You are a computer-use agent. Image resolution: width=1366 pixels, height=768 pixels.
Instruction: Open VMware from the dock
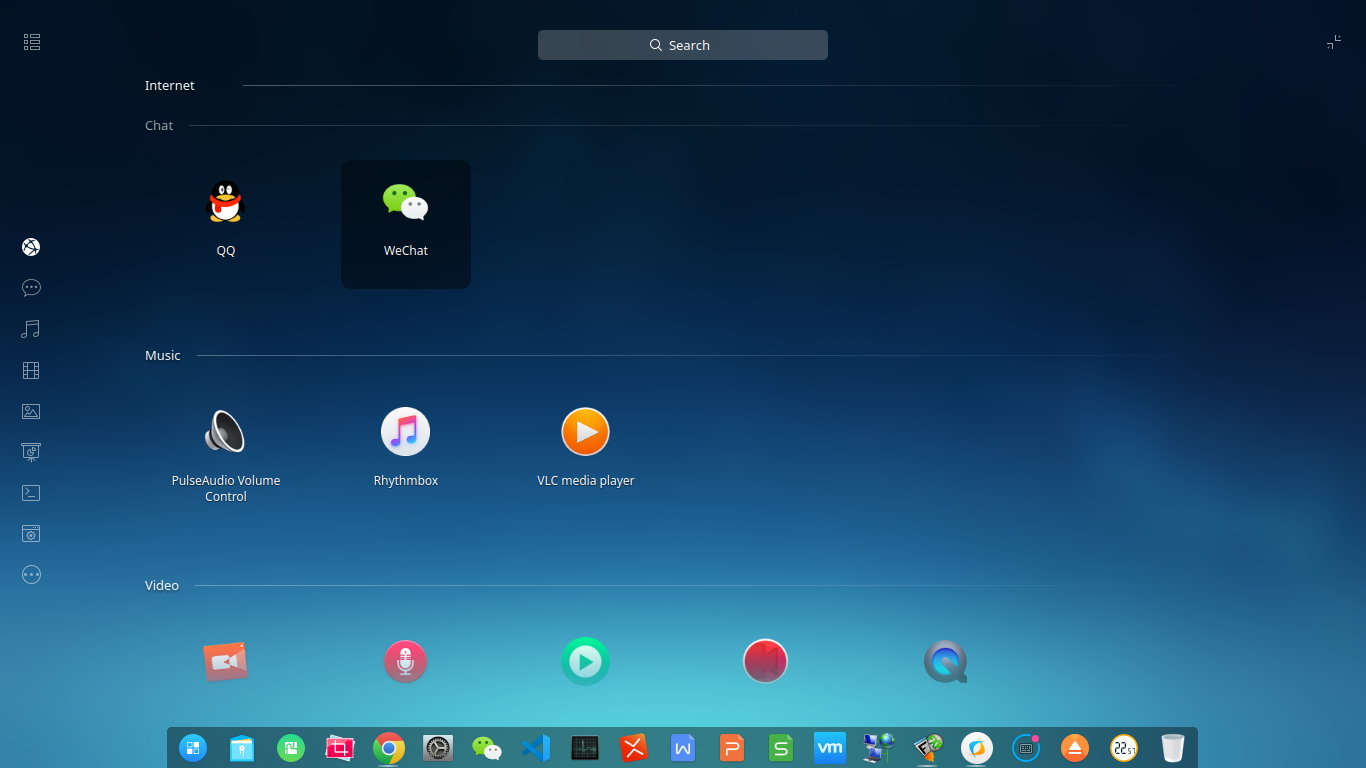(x=830, y=747)
